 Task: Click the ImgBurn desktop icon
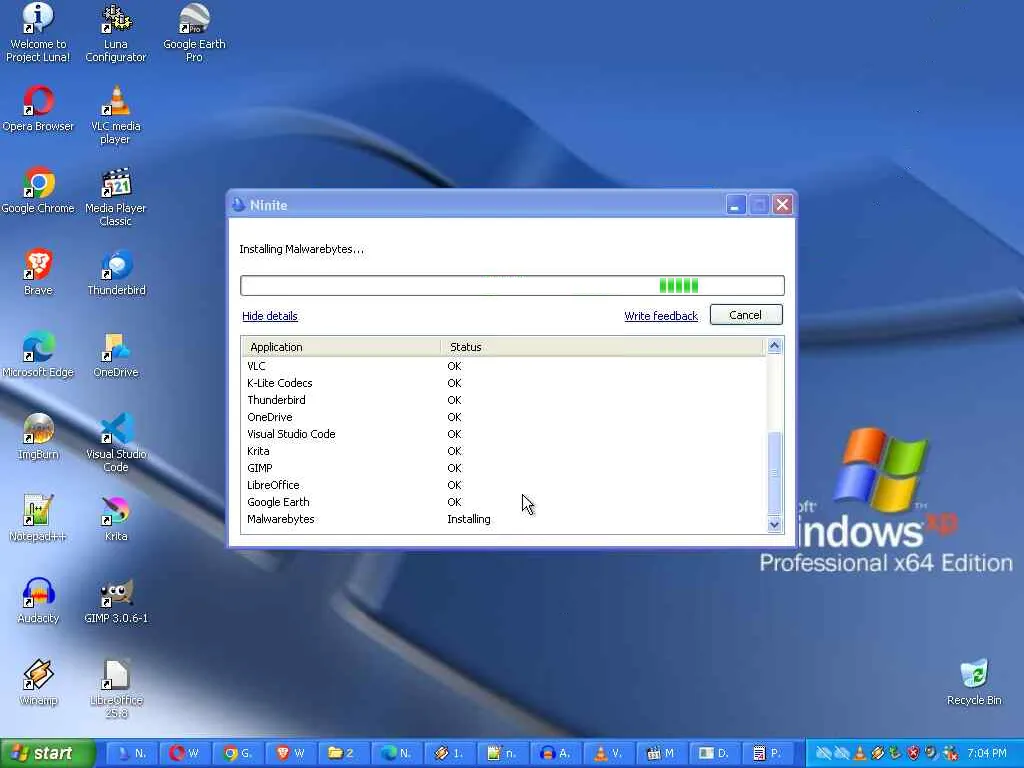click(38, 436)
